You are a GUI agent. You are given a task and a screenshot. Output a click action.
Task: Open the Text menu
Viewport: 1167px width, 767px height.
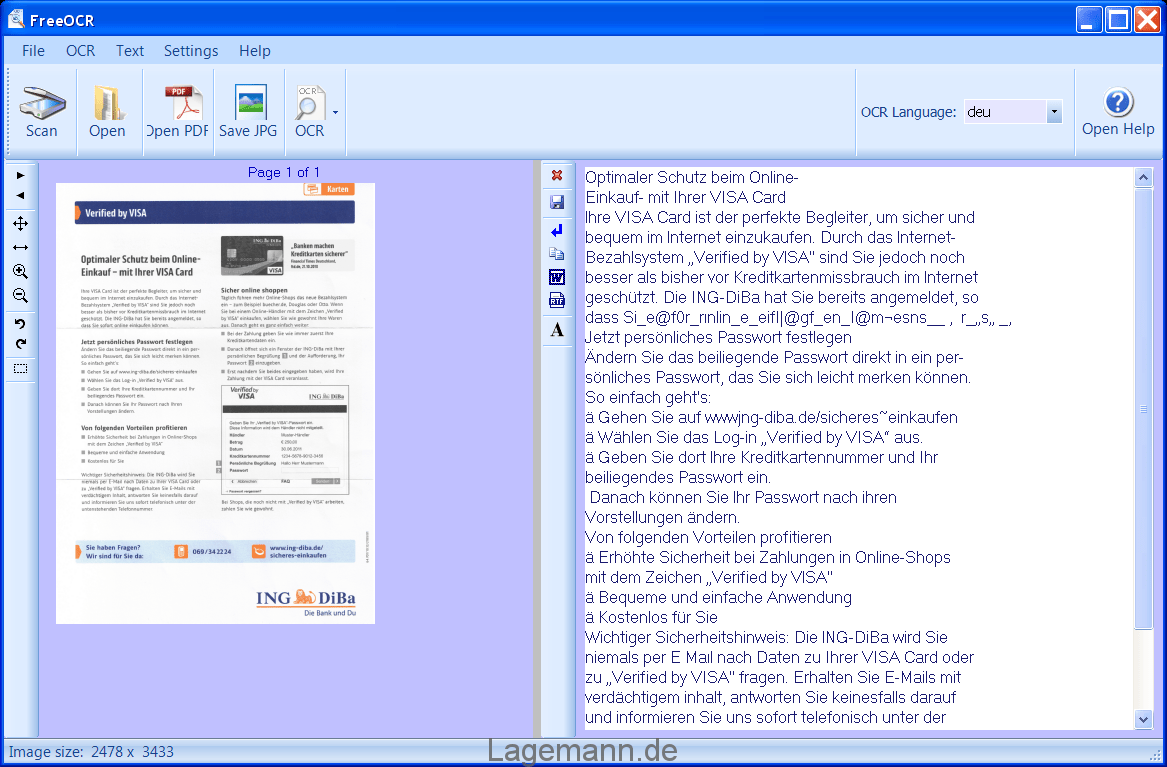pos(130,51)
